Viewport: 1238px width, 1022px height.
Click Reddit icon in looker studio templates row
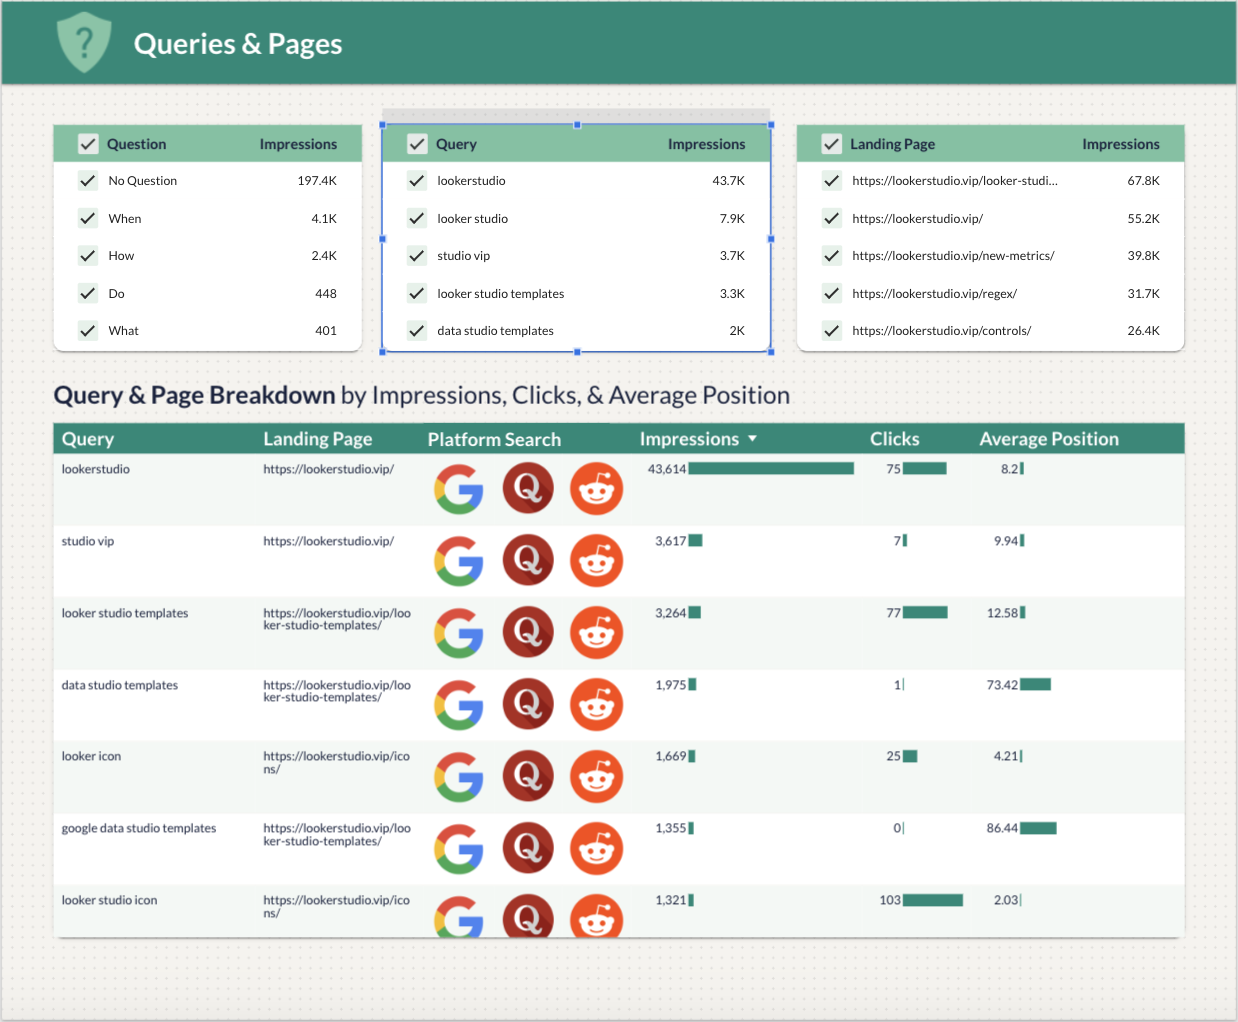coord(597,633)
